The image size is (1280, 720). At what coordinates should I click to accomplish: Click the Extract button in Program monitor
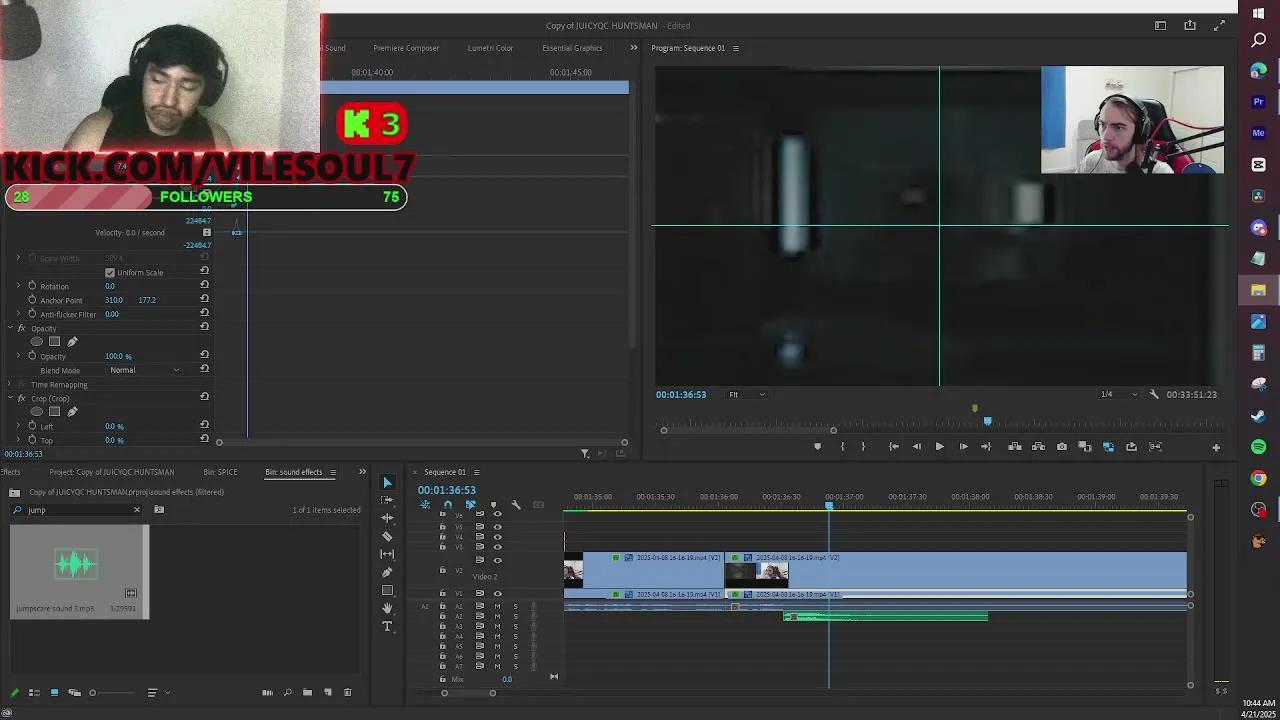coord(1038,447)
